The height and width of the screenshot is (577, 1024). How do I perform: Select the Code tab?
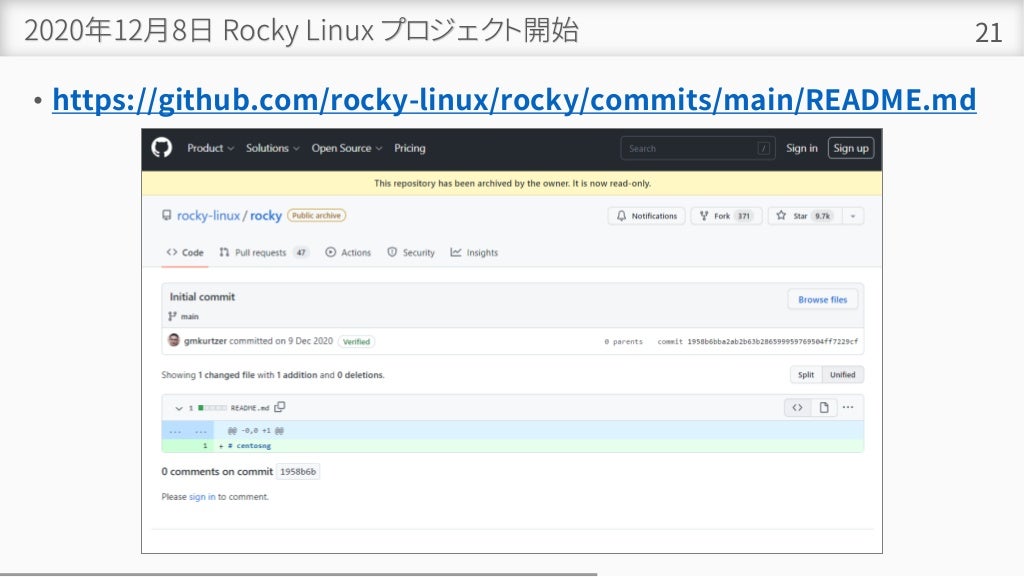(185, 253)
